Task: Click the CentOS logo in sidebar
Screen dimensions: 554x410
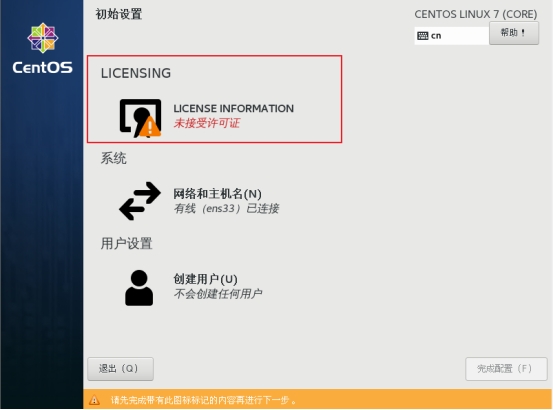Action: (43, 49)
